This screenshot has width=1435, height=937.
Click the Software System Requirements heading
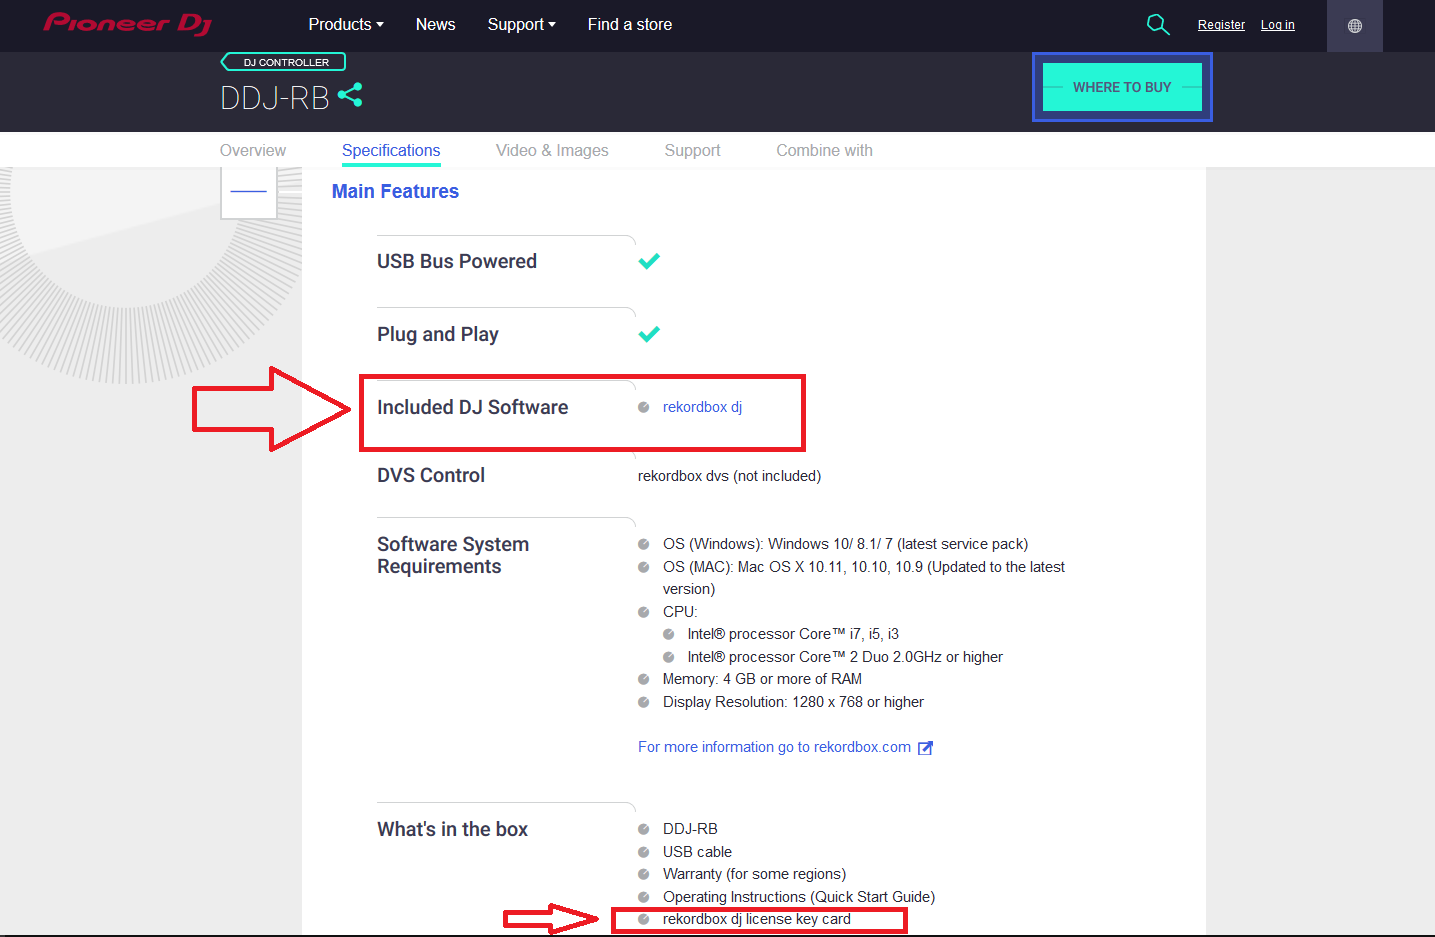453,555
